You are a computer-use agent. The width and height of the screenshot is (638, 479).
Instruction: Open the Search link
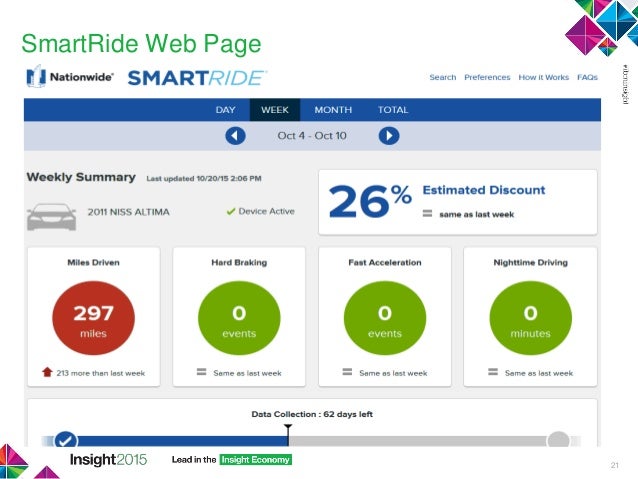[443, 77]
